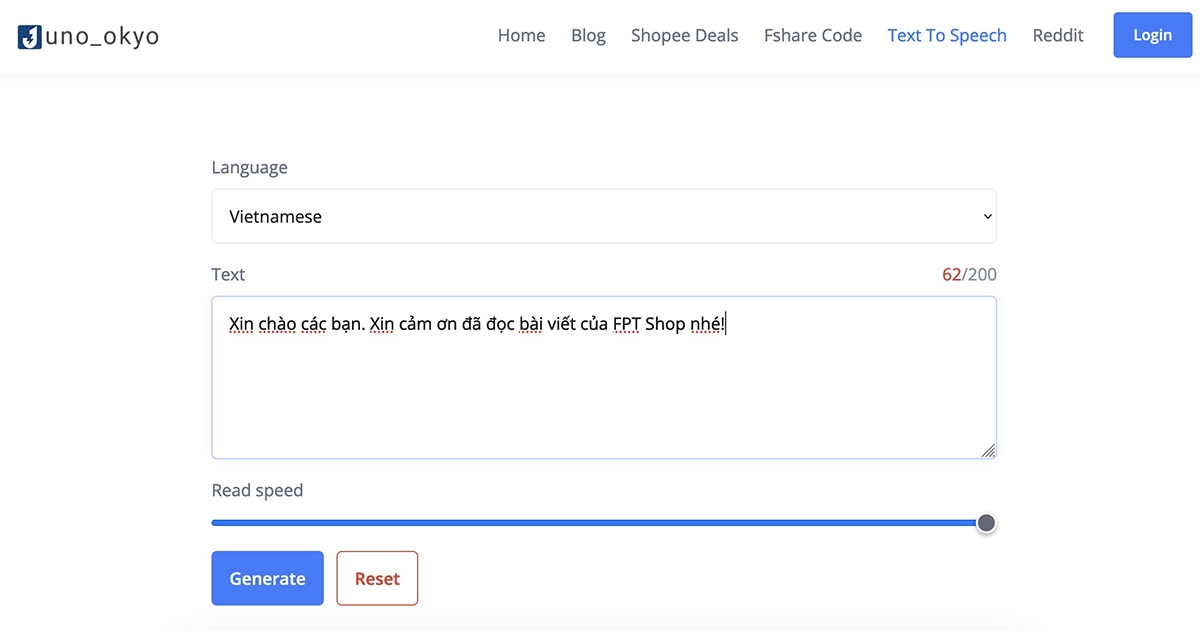The image size is (1200, 631).
Task: Click the Read speed label
Action: tap(257, 490)
